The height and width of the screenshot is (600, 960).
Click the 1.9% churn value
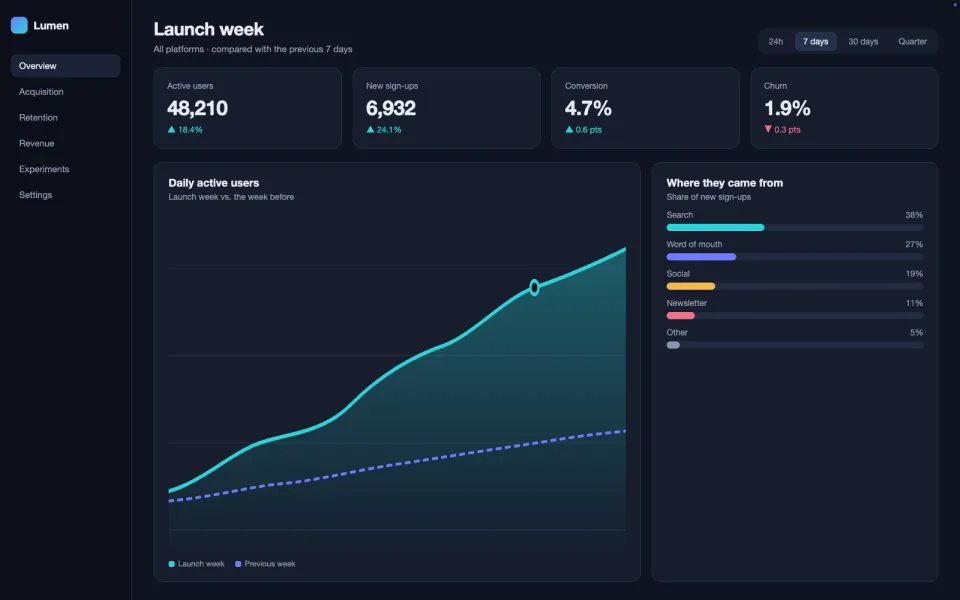(787, 108)
